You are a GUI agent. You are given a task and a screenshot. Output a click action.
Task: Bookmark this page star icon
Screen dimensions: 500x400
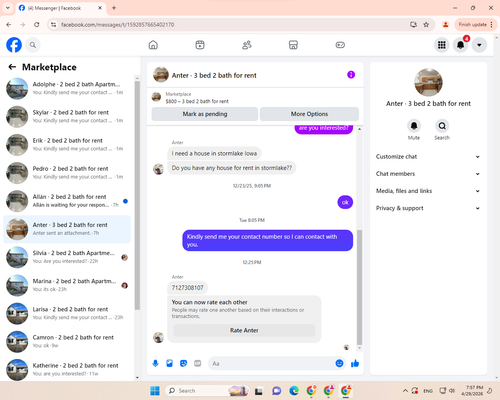pos(426,25)
